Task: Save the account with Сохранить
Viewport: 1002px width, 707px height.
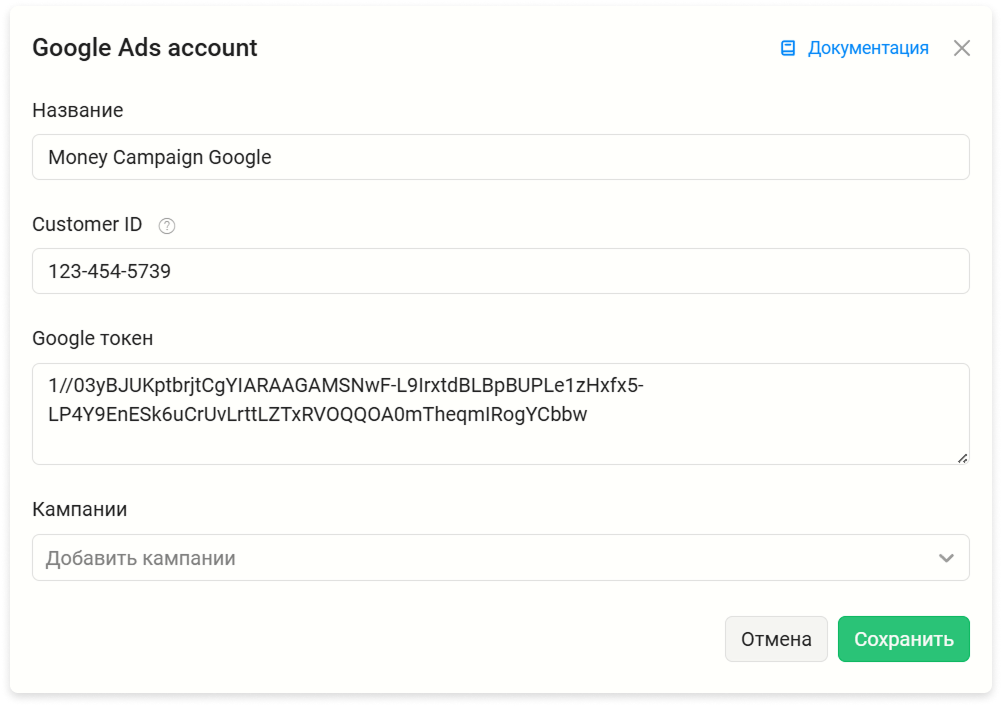Action: point(904,639)
